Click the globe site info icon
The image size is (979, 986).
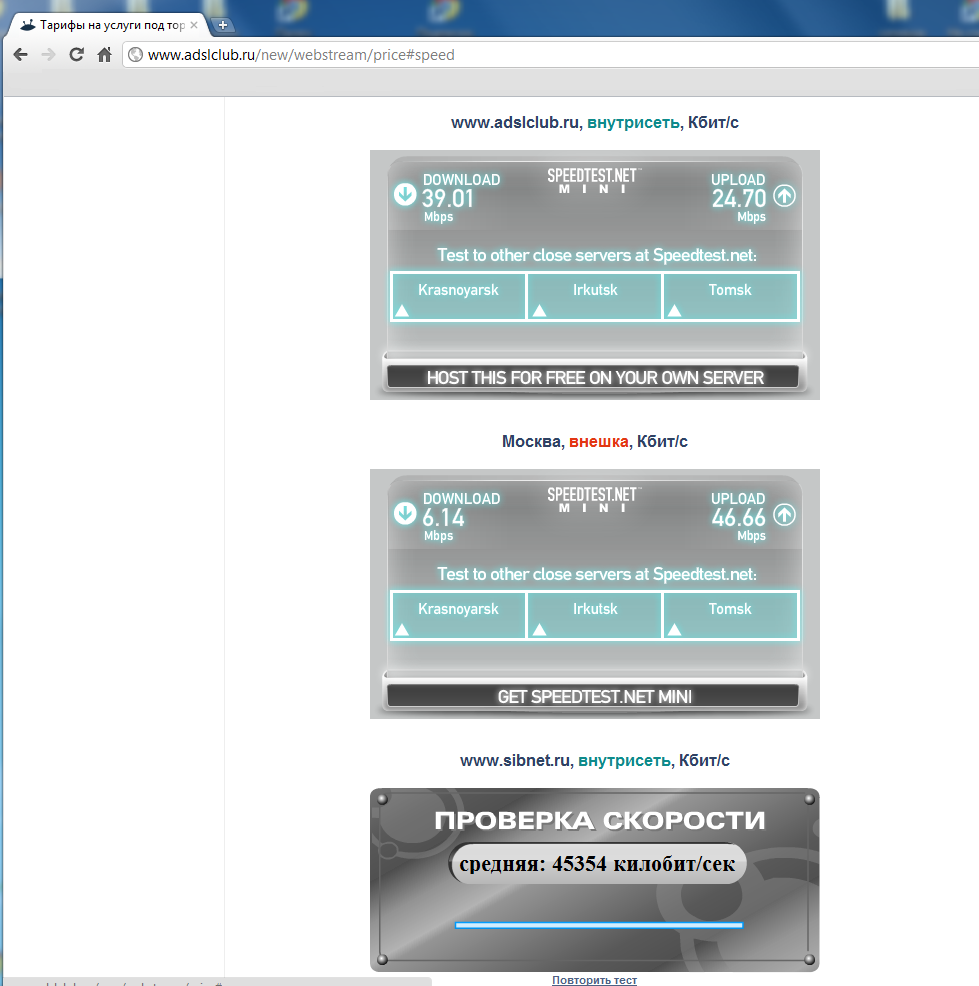(135, 55)
